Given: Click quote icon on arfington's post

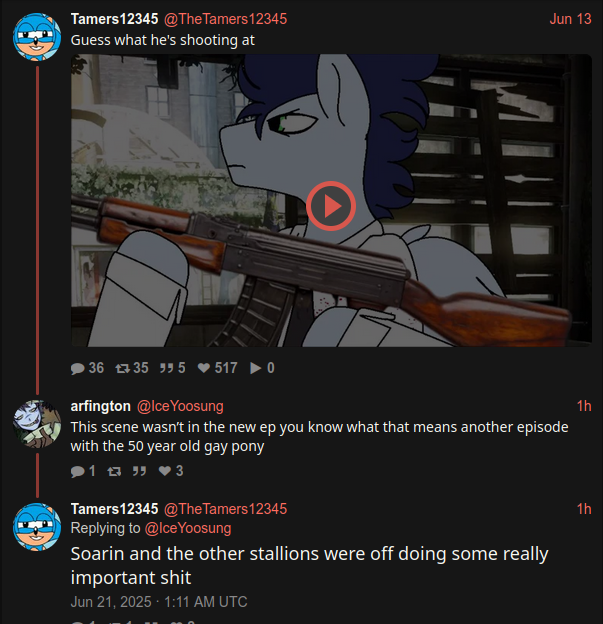Looking at the screenshot, I should (139, 471).
